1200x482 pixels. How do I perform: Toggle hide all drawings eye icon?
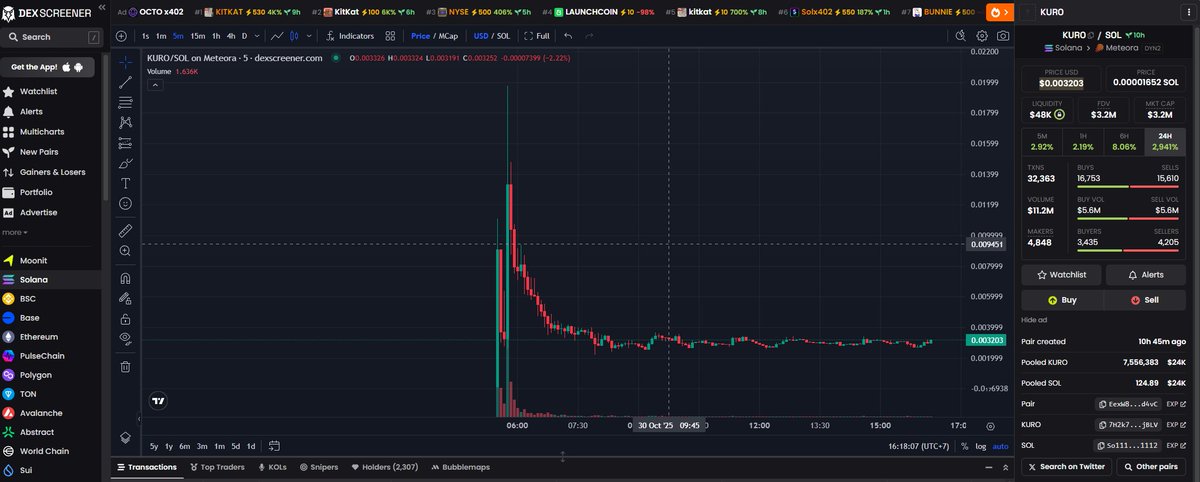pos(125,339)
